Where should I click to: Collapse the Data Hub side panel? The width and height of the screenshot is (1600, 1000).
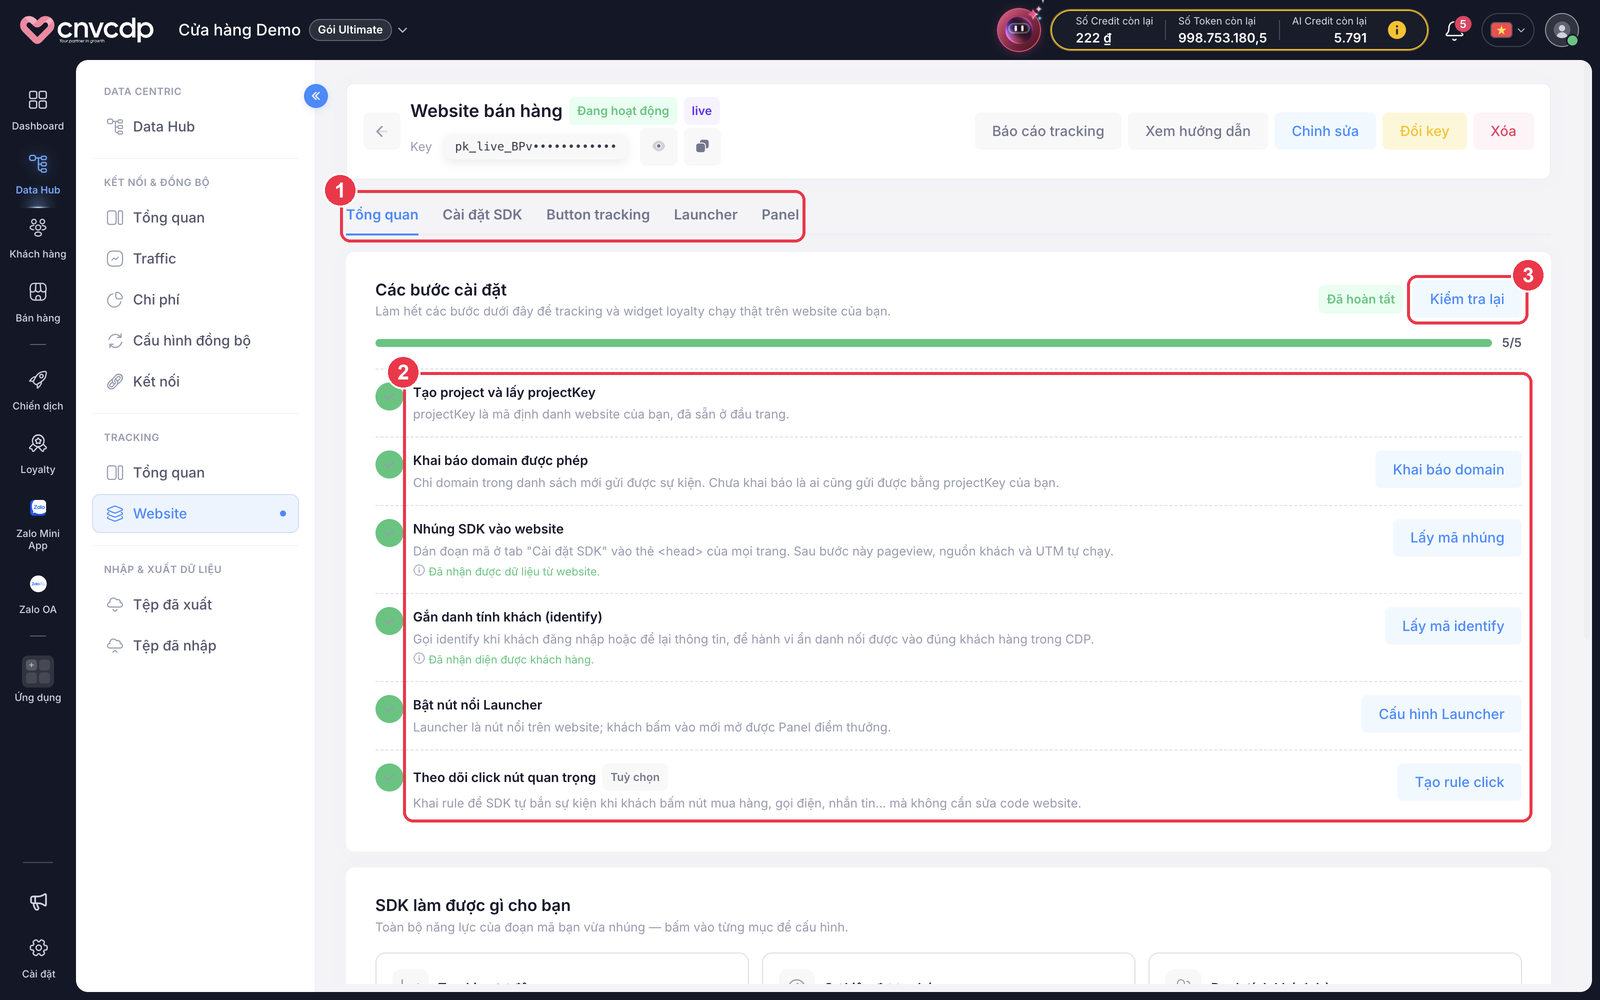coord(316,96)
